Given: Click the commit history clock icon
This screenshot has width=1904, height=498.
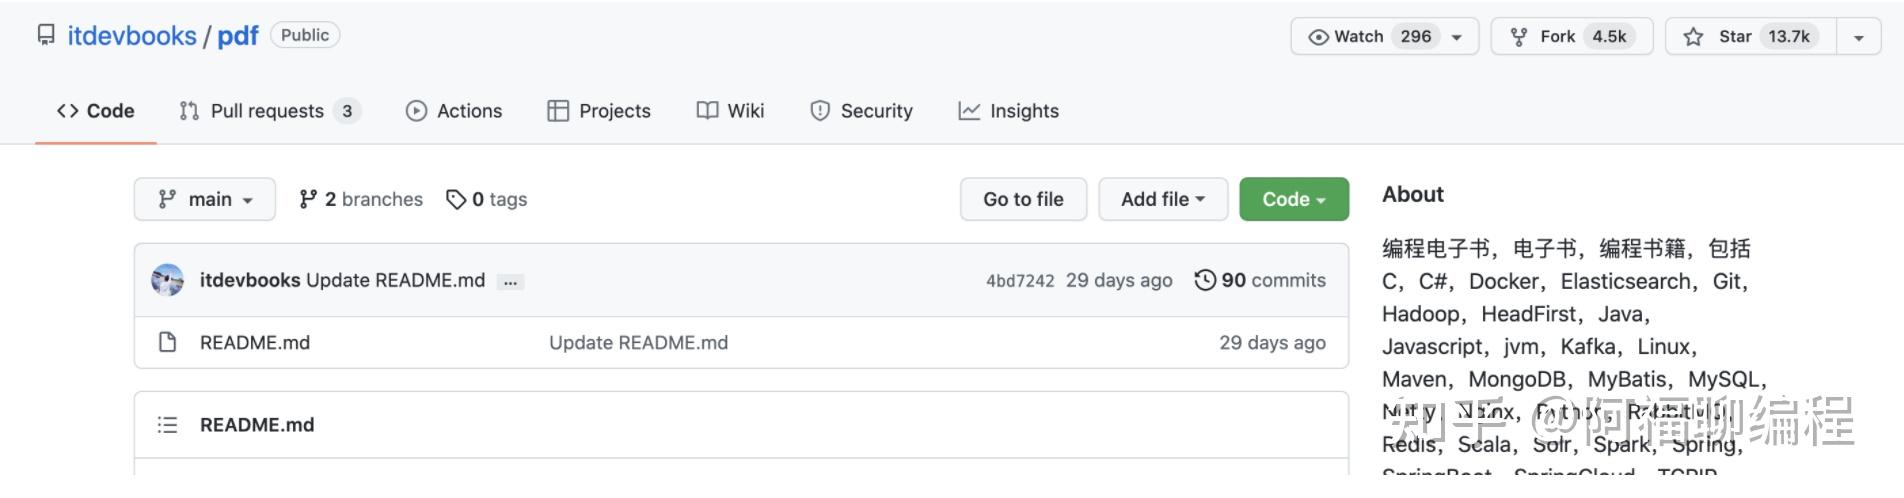Looking at the screenshot, I should [x=1205, y=280].
